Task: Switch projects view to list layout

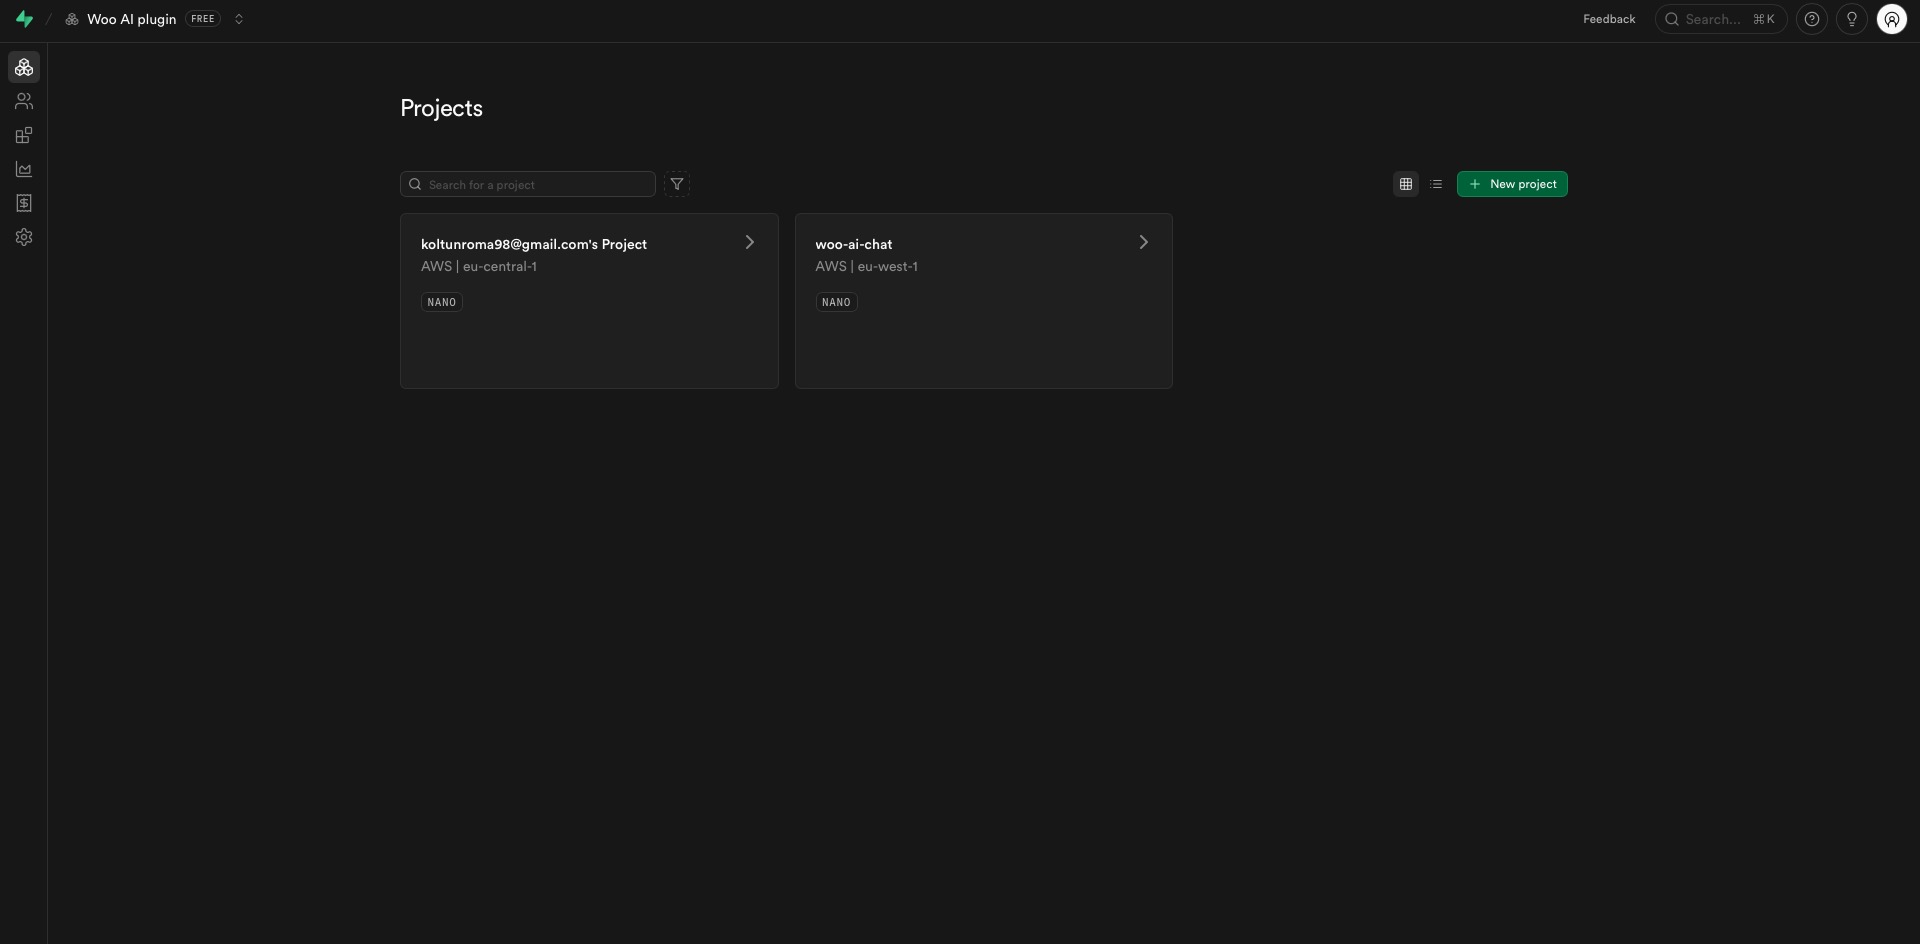Action: (1436, 184)
